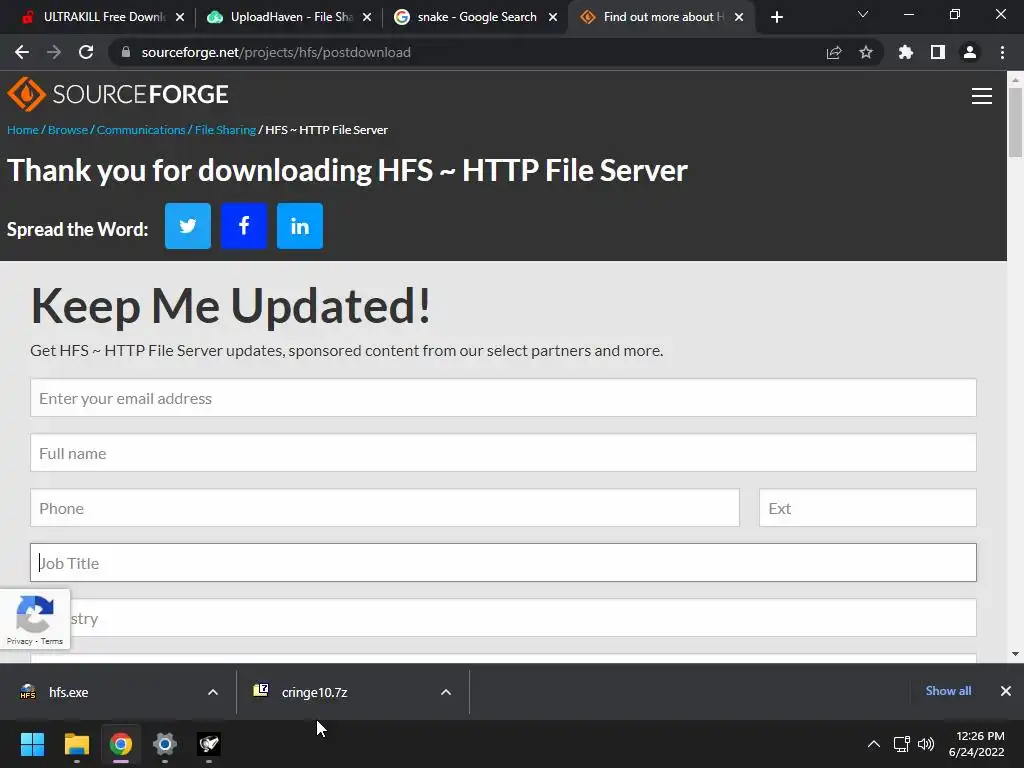The height and width of the screenshot is (768, 1024).
Task: Click the reCAPTCHA badge
Action: pyautogui.click(x=35, y=619)
